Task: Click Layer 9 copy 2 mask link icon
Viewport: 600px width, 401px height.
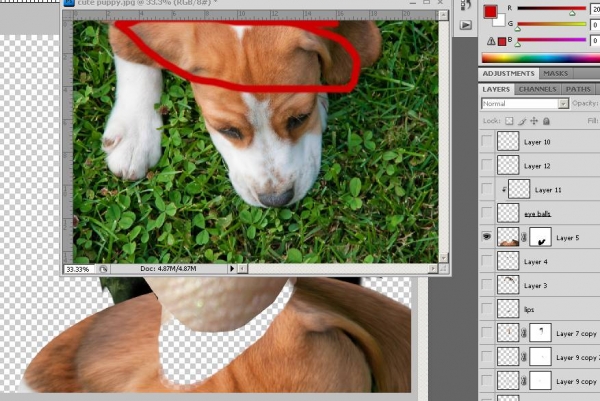Action: [x=524, y=357]
